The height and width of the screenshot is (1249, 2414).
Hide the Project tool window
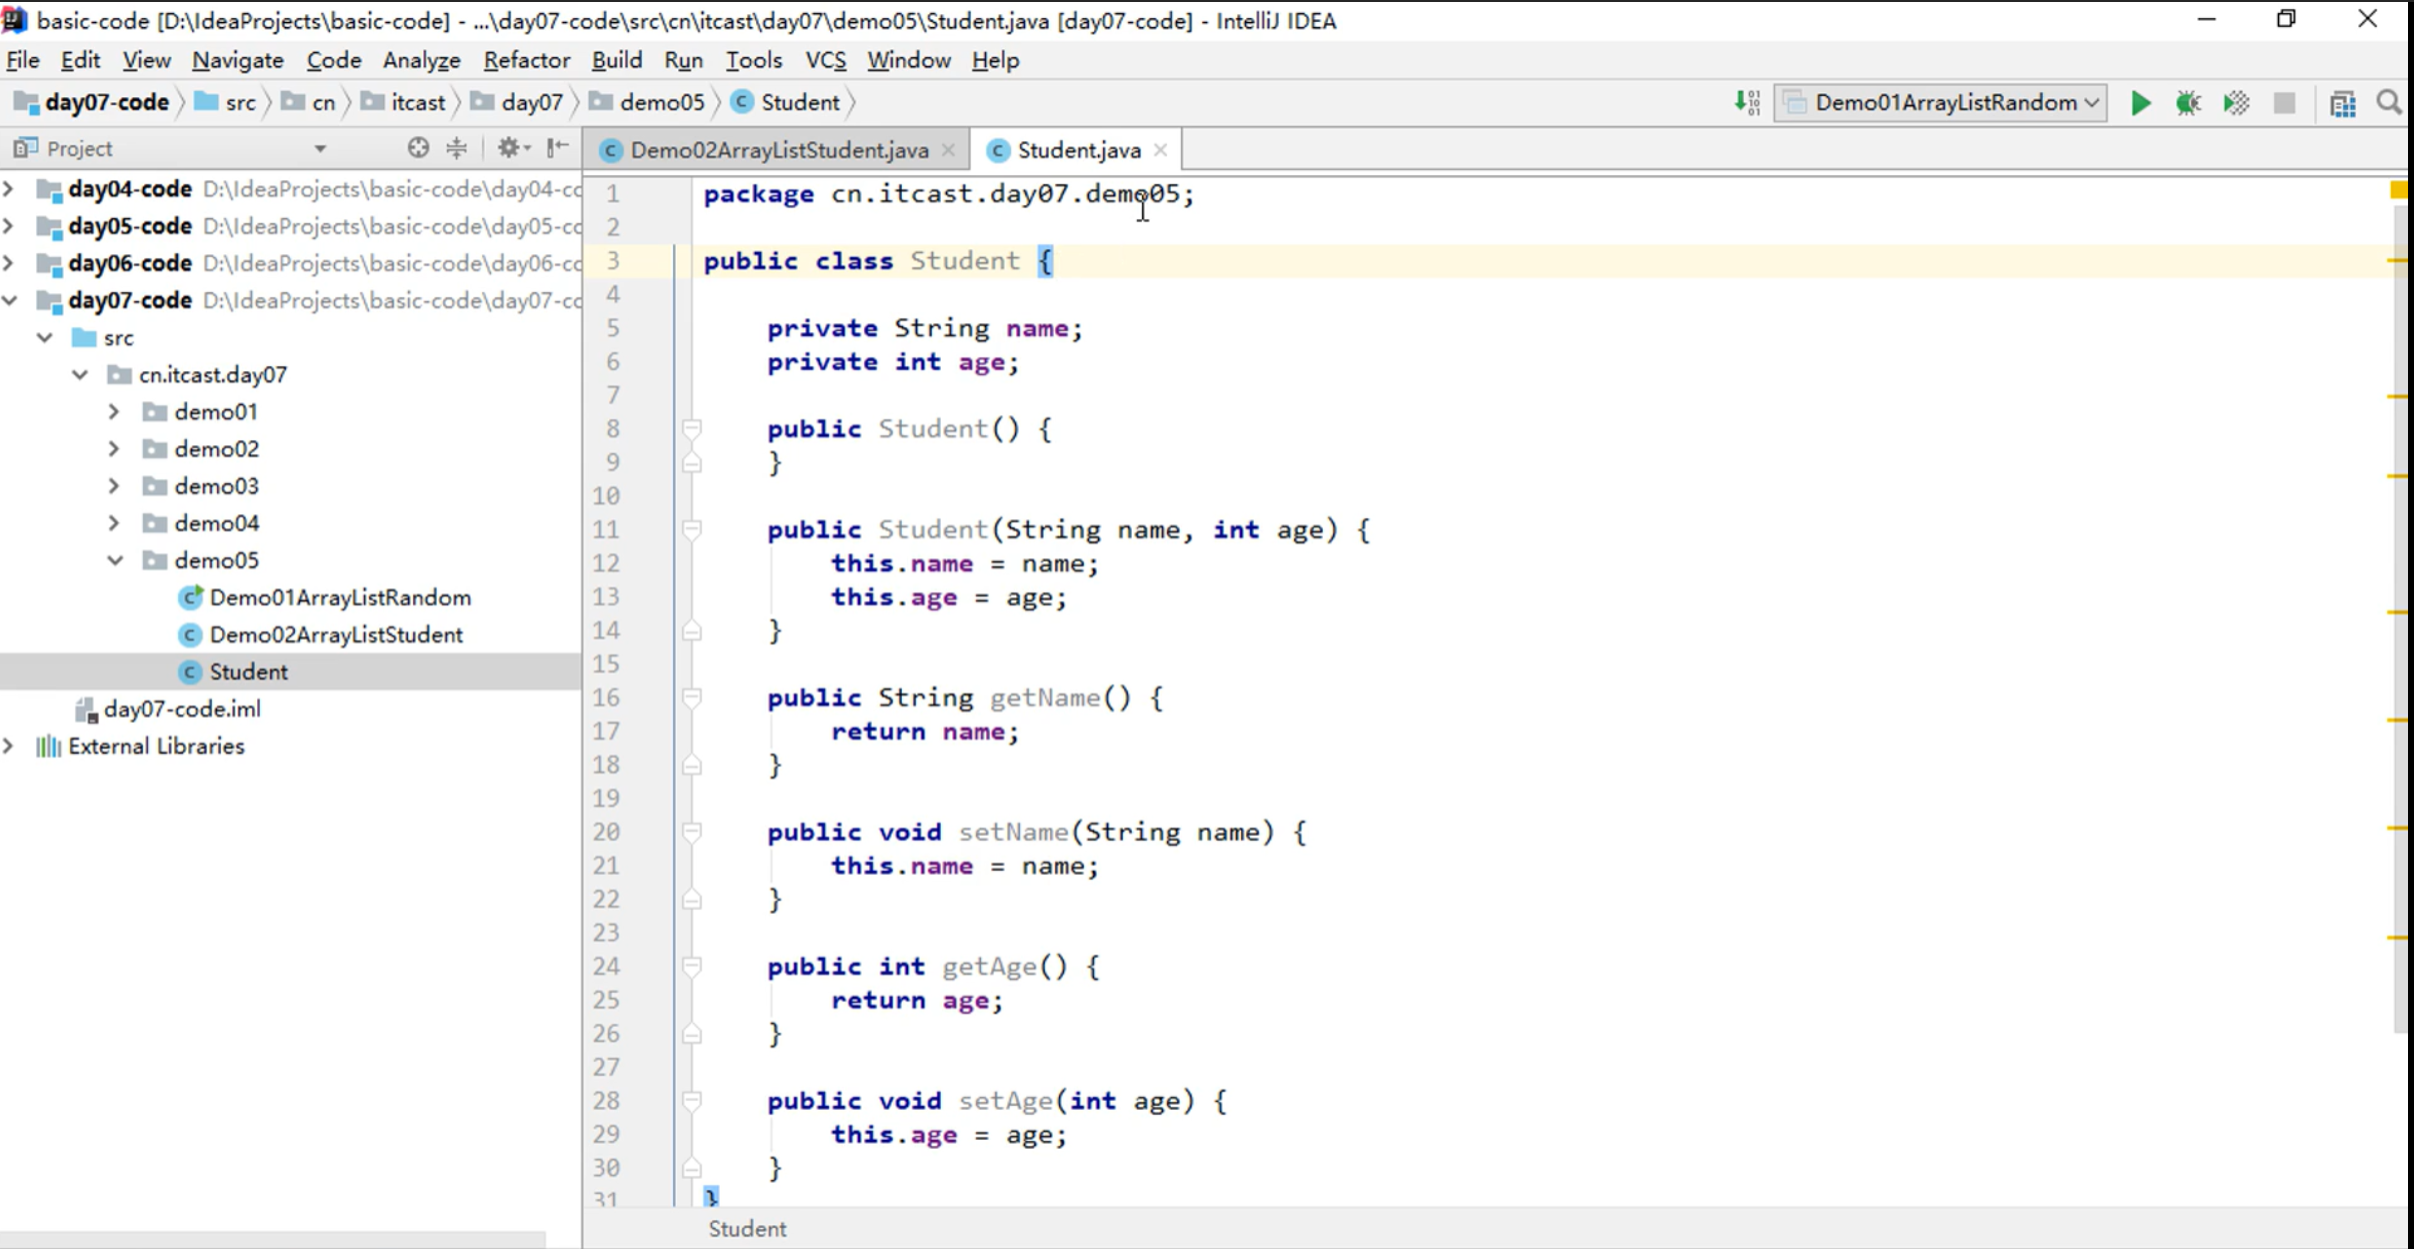(558, 148)
